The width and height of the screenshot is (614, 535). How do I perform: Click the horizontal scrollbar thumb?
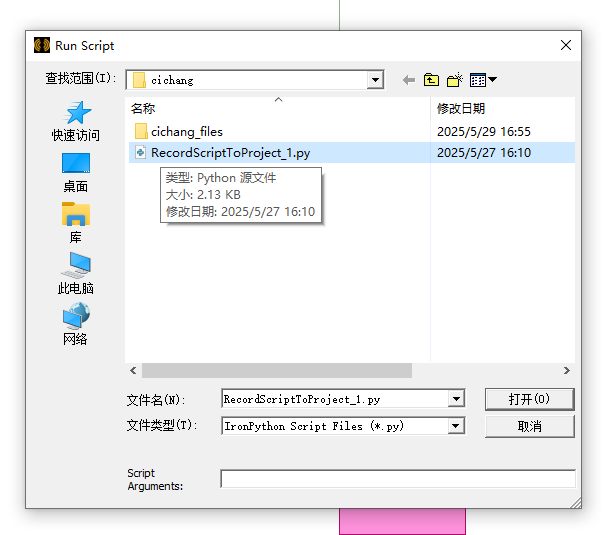(277, 371)
